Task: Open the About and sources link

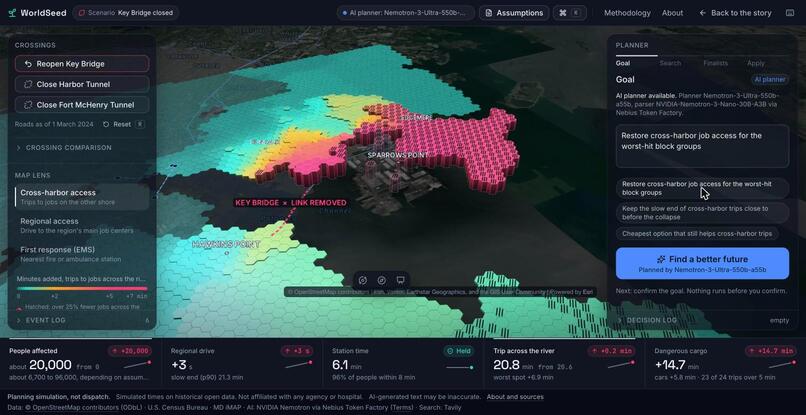Action: click(x=515, y=397)
